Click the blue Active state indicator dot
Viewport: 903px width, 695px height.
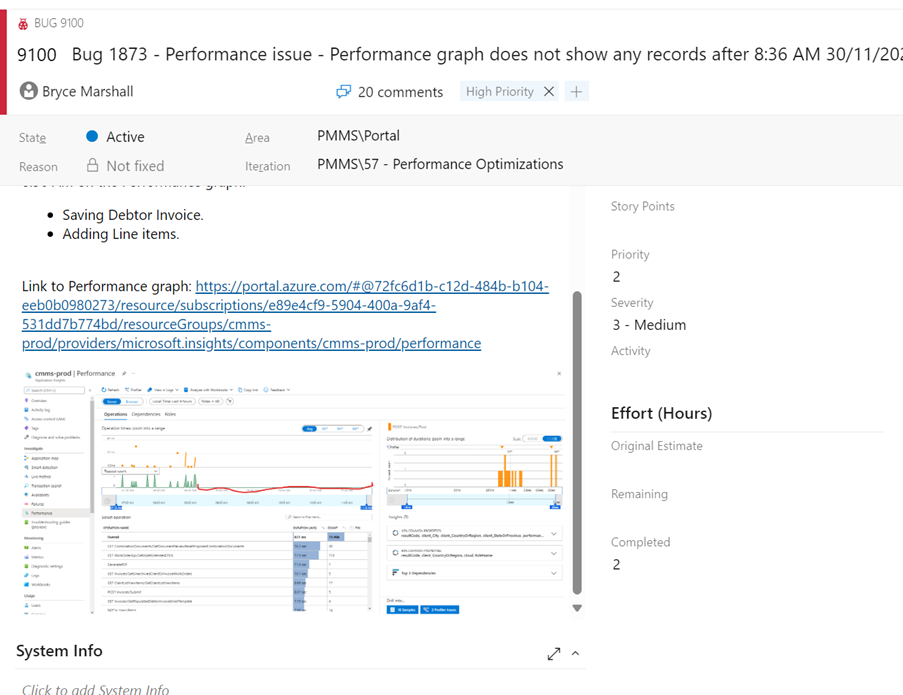92,137
